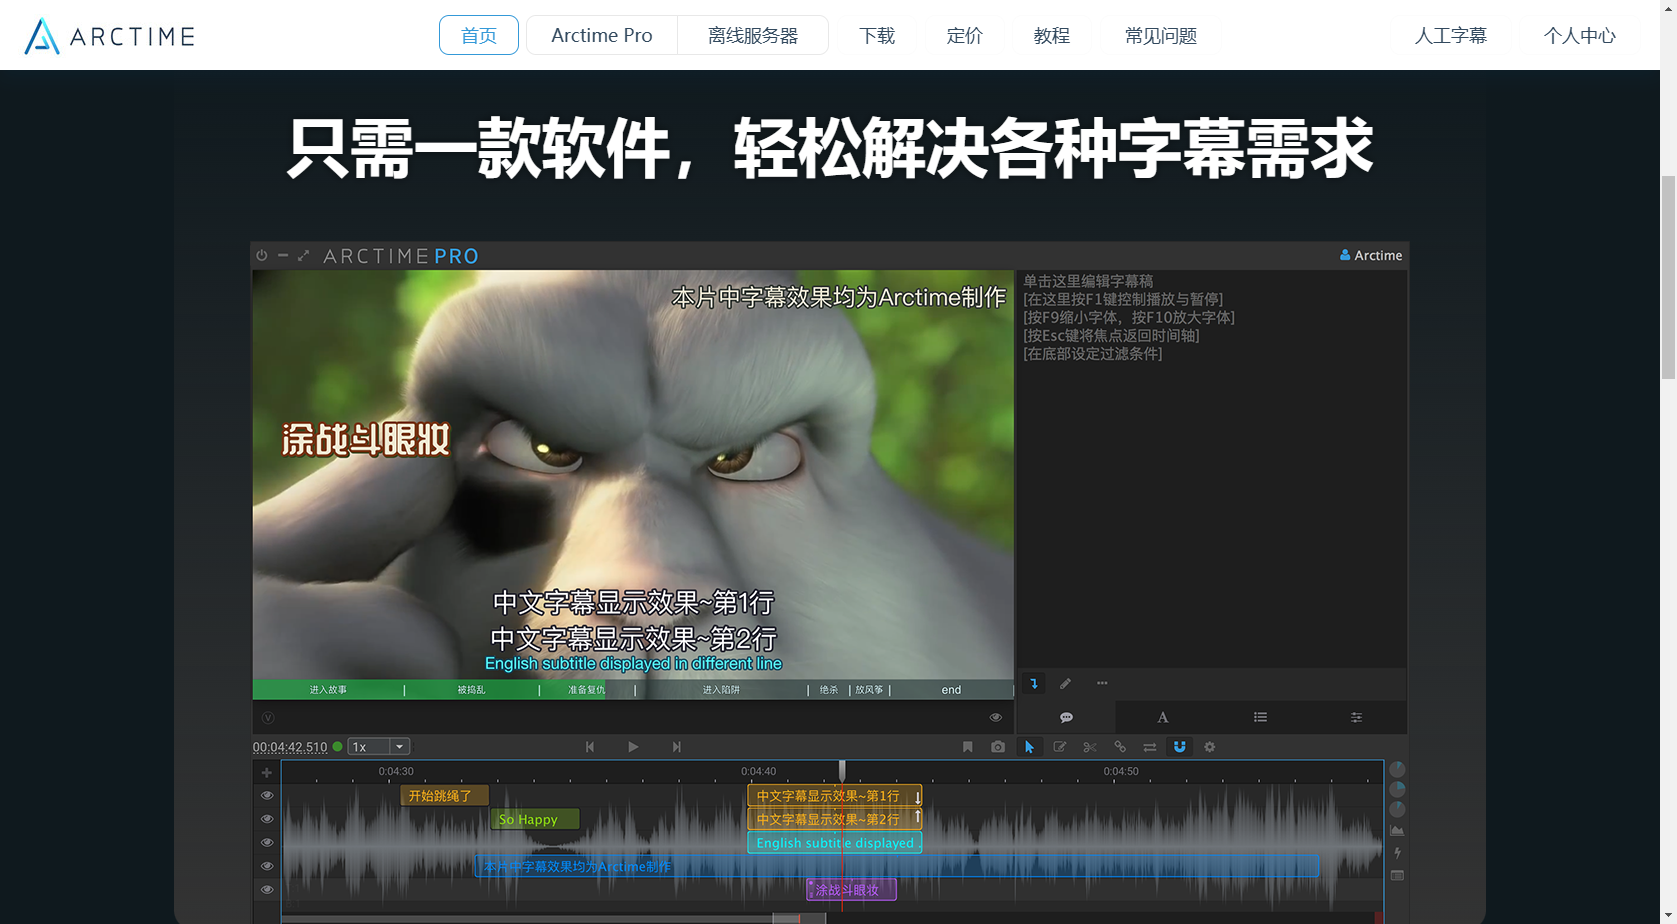Click the three-dots more options icon
This screenshot has height=924, width=1677.
pos(1102,684)
